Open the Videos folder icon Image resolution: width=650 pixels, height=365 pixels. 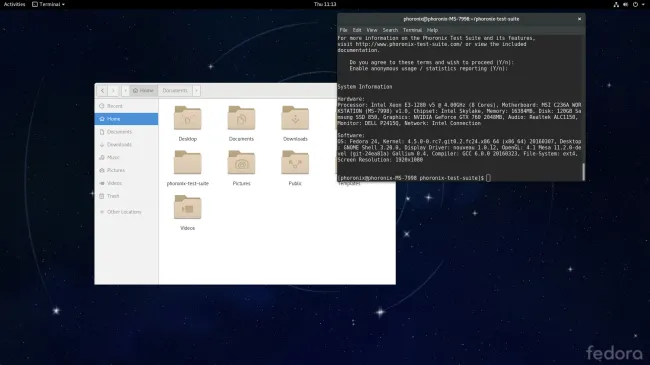pos(187,207)
